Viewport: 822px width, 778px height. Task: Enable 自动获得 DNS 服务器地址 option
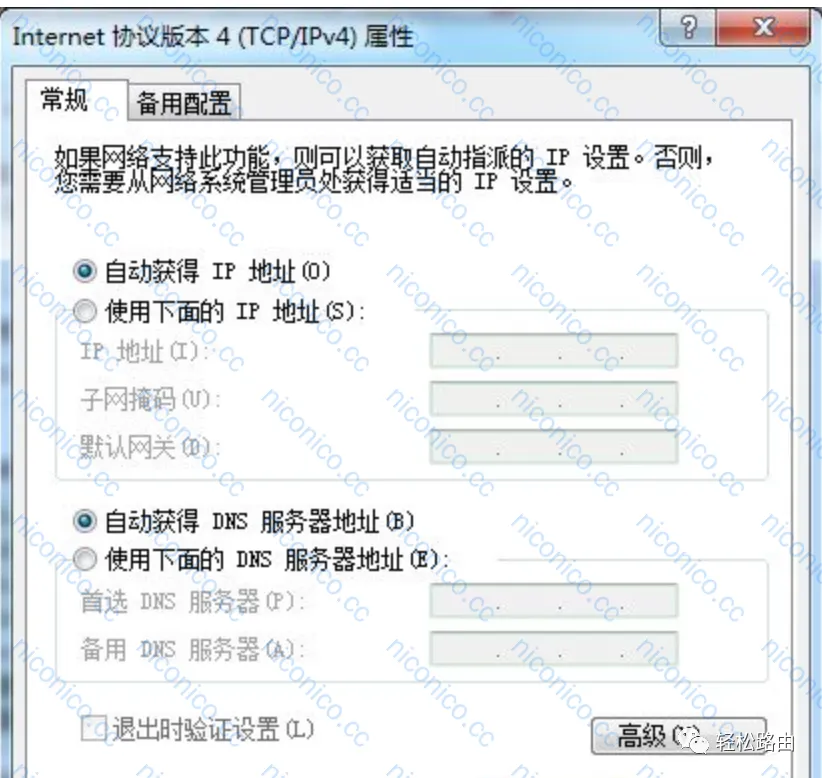click(84, 522)
